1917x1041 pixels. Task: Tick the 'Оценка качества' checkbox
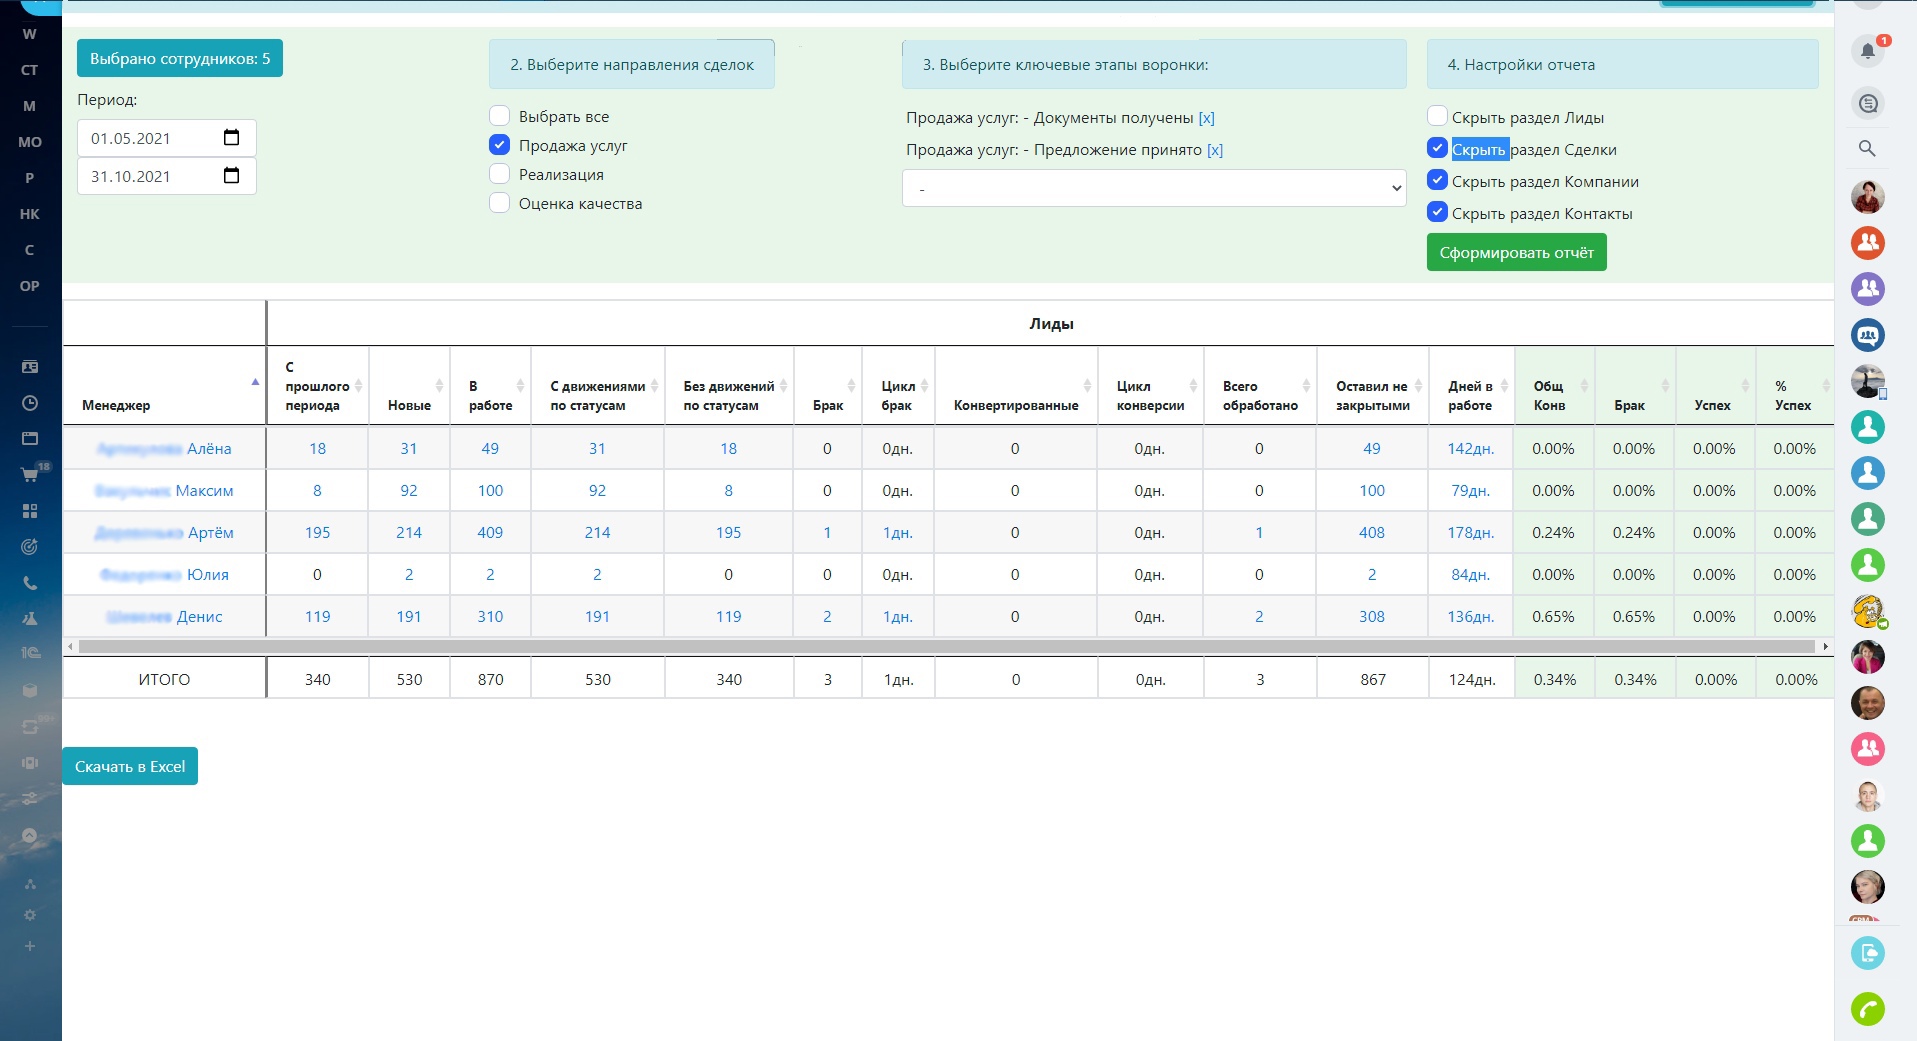500,203
